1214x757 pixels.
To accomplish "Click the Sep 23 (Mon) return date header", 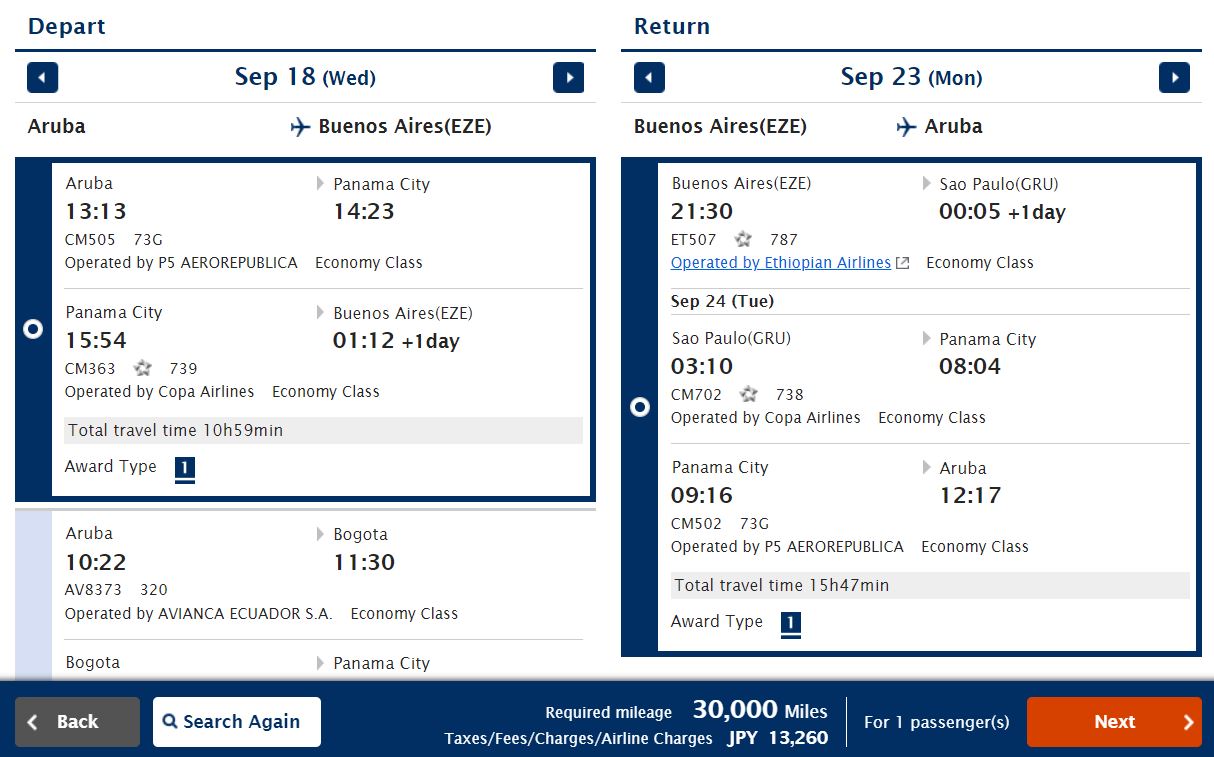I will (911, 77).
